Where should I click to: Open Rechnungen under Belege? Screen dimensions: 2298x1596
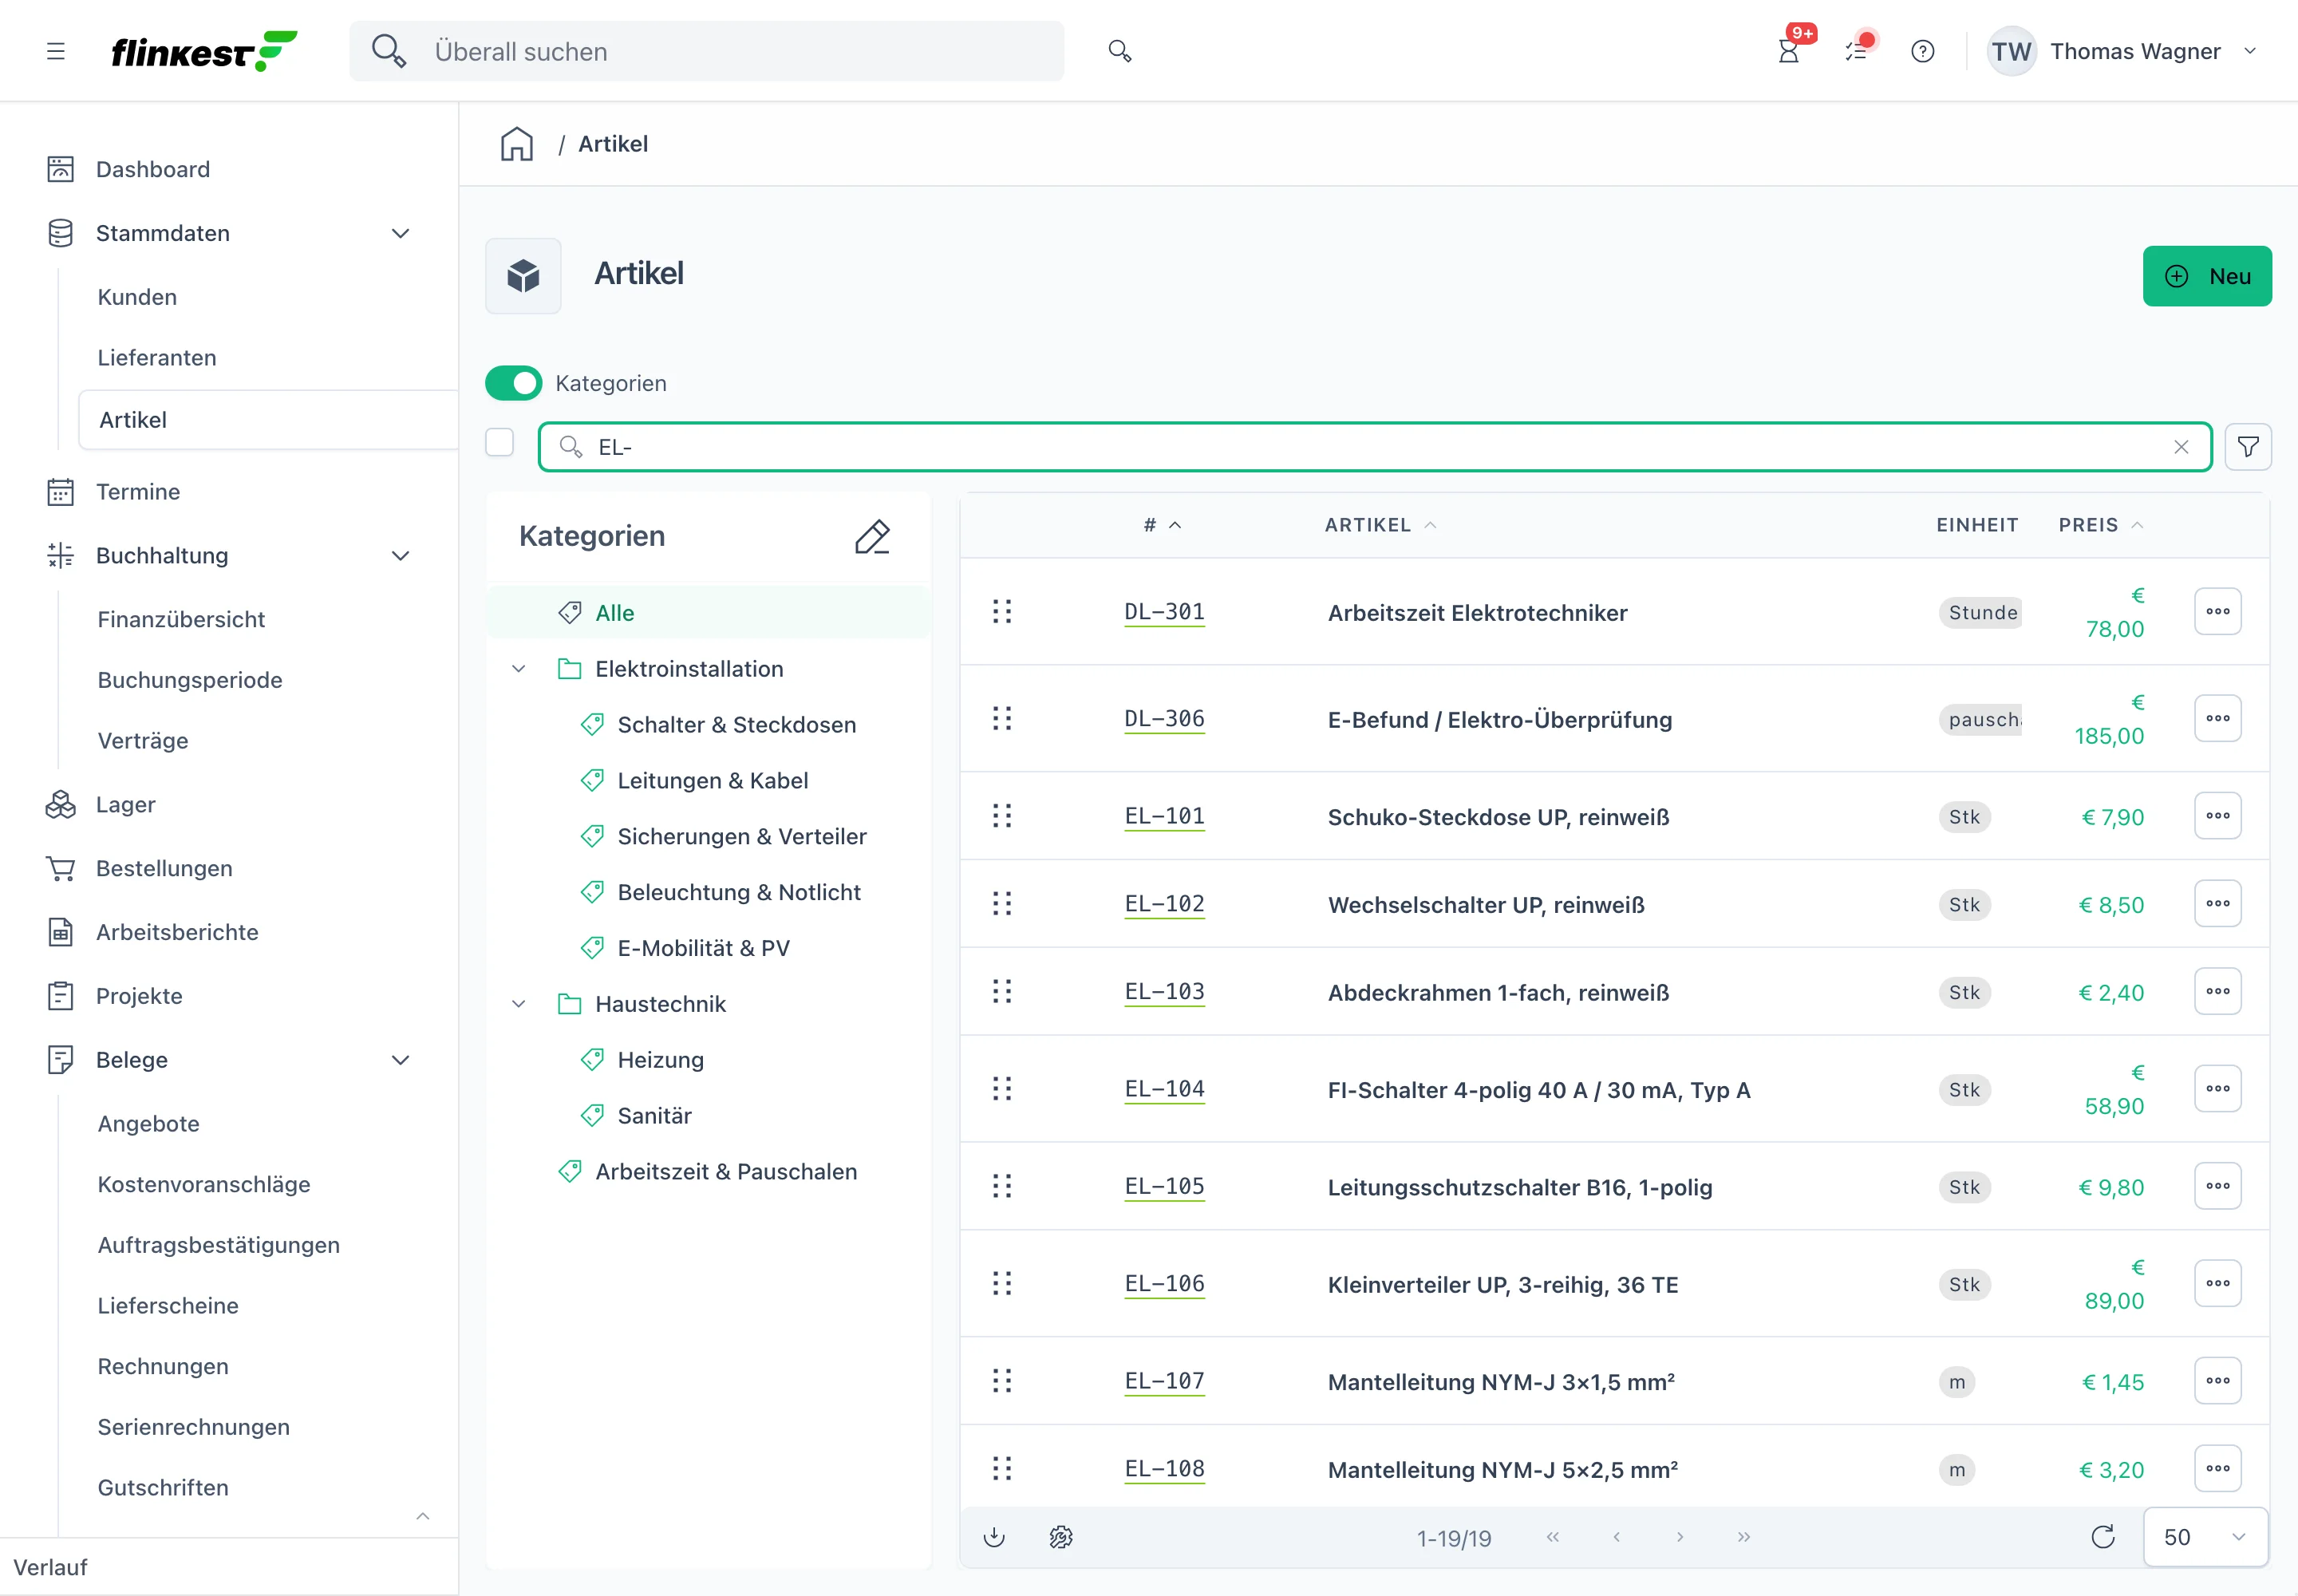(163, 1366)
